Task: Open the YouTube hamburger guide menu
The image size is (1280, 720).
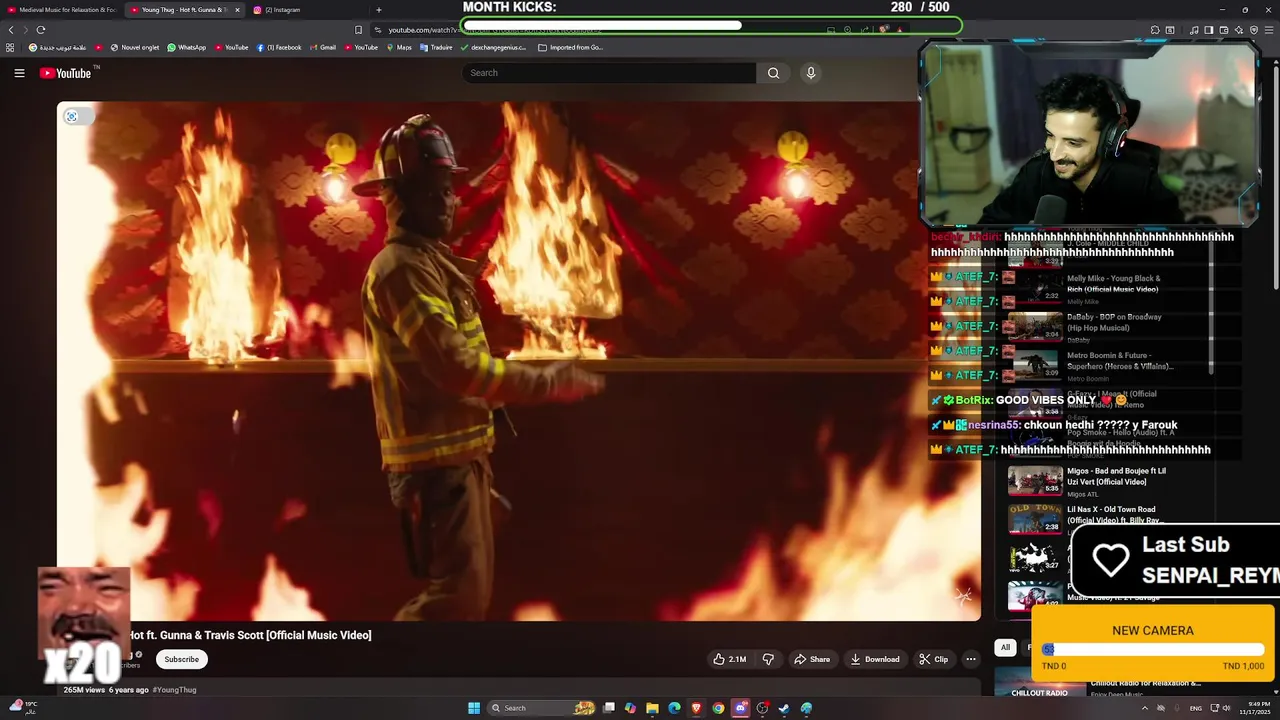Action: coord(19,73)
